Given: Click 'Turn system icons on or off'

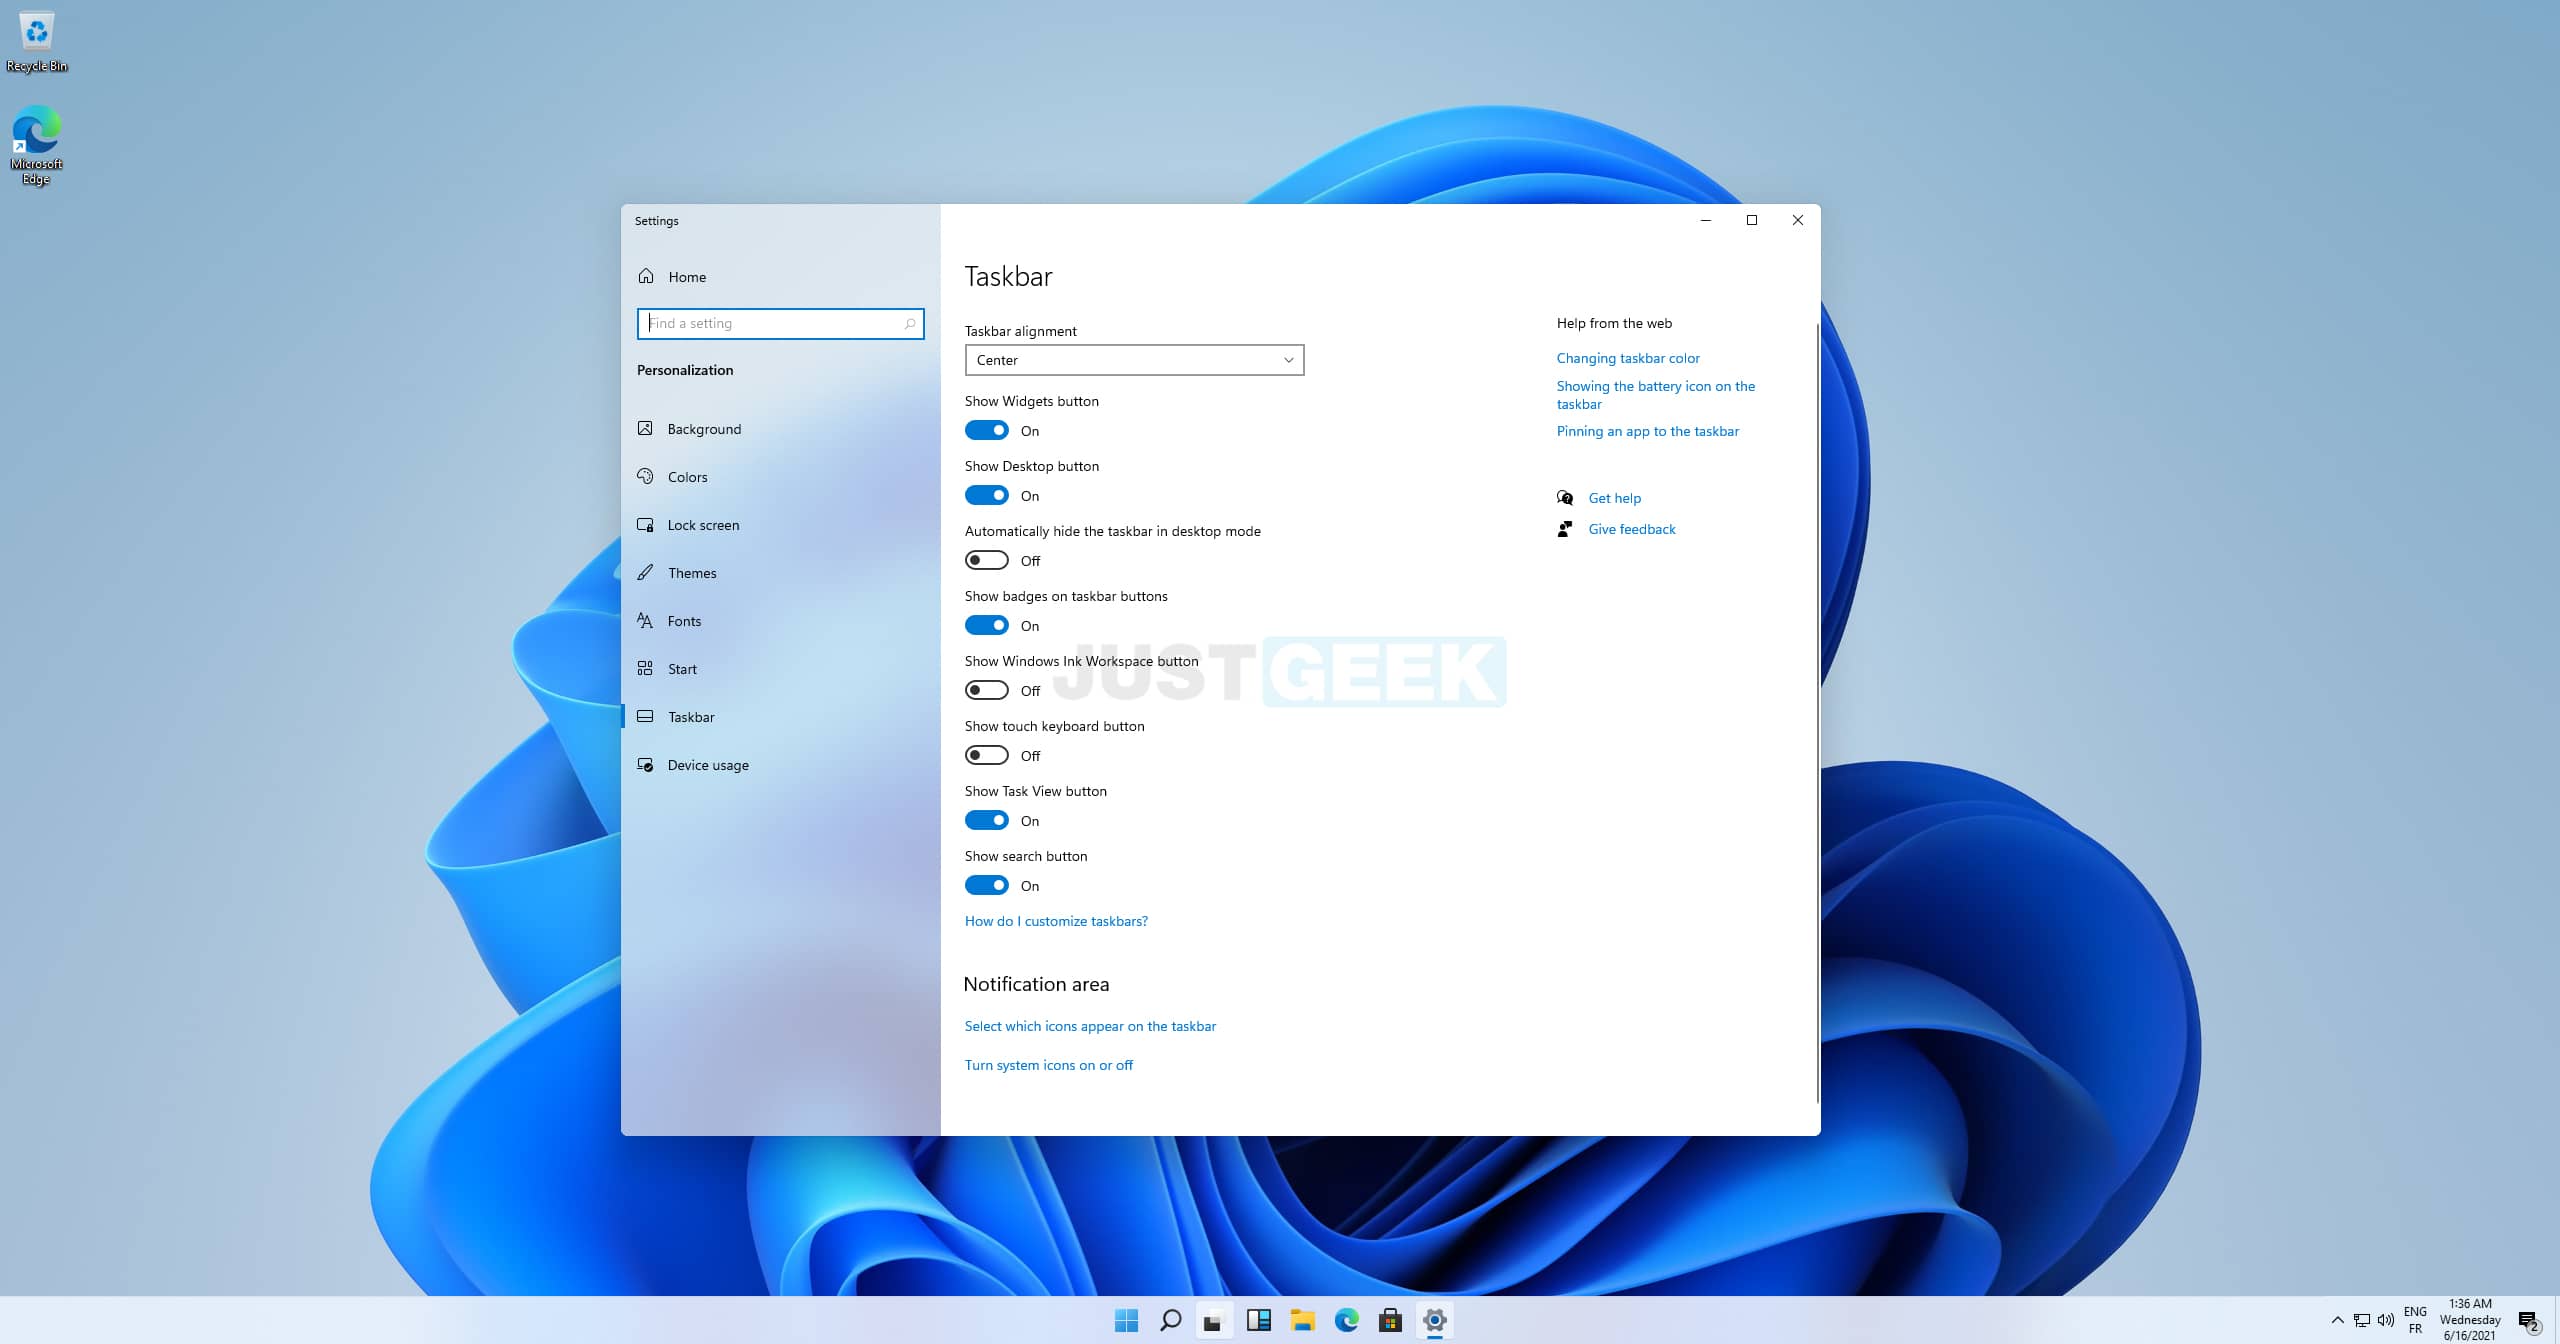Looking at the screenshot, I should pos(1048,1065).
